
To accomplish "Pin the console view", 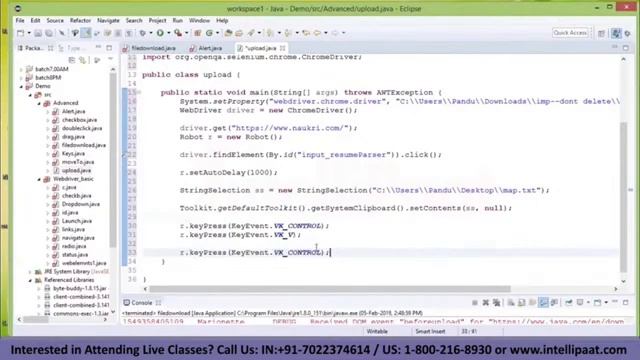I will point(569,302).
